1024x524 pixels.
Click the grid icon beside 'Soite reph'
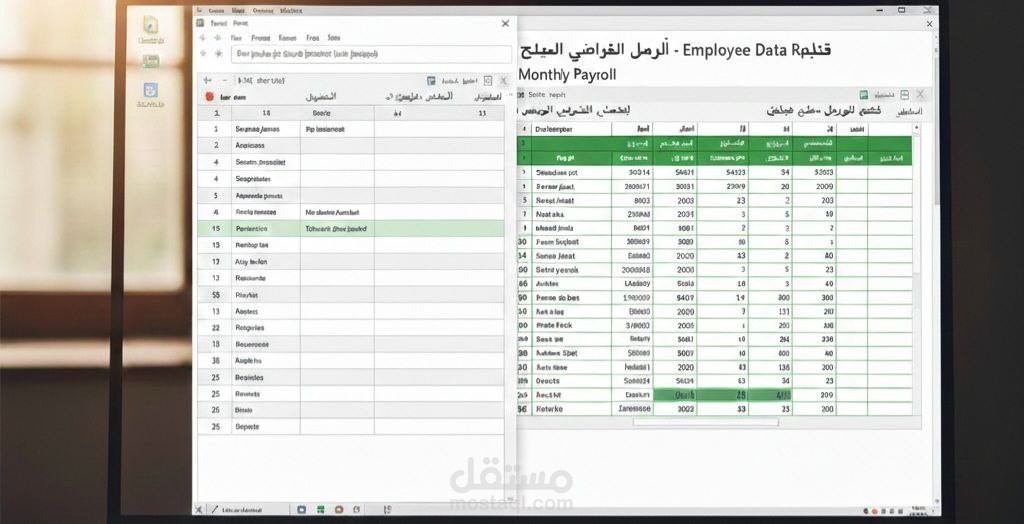[x=521, y=95]
